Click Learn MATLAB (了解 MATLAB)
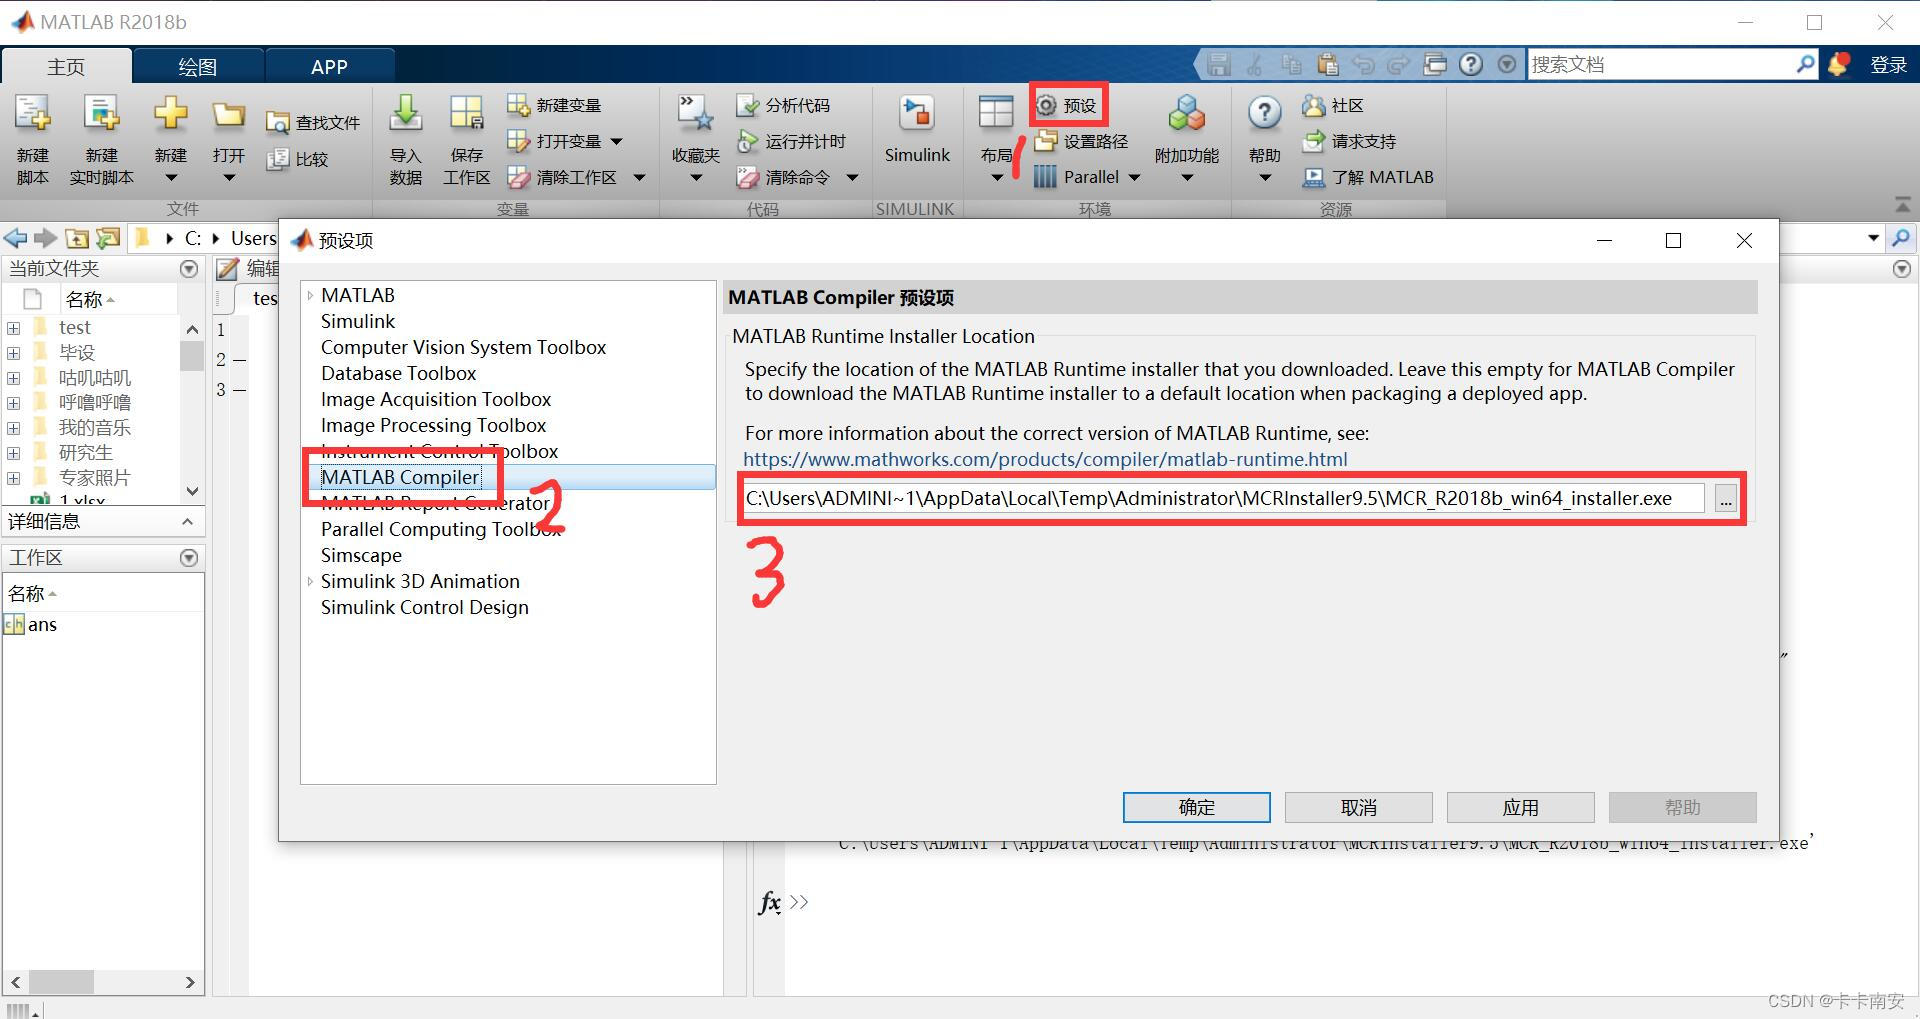This screenshot has height=1019, width=1920. [1368, 177]
